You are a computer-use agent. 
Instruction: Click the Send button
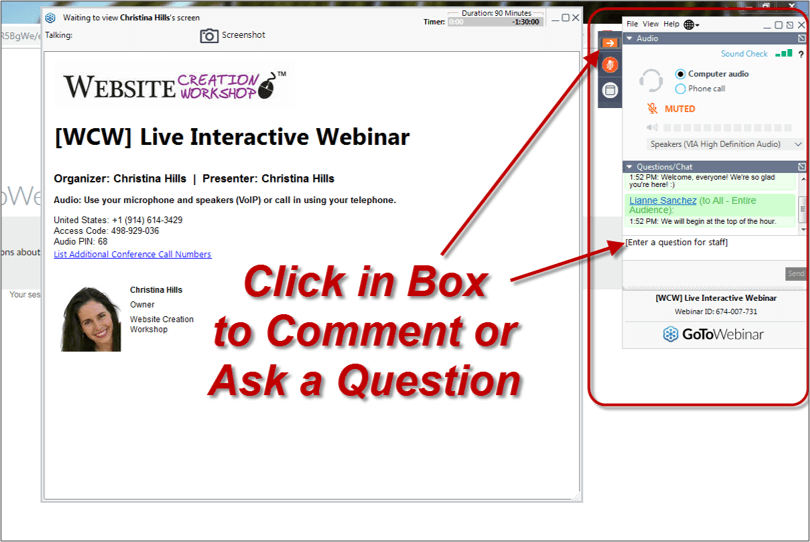(x=795, y=273)
